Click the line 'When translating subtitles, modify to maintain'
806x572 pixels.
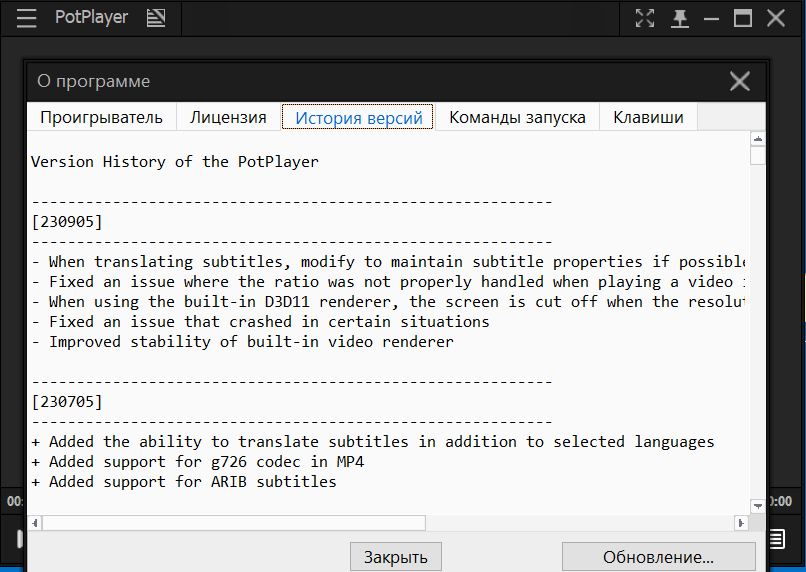(388, 262)
